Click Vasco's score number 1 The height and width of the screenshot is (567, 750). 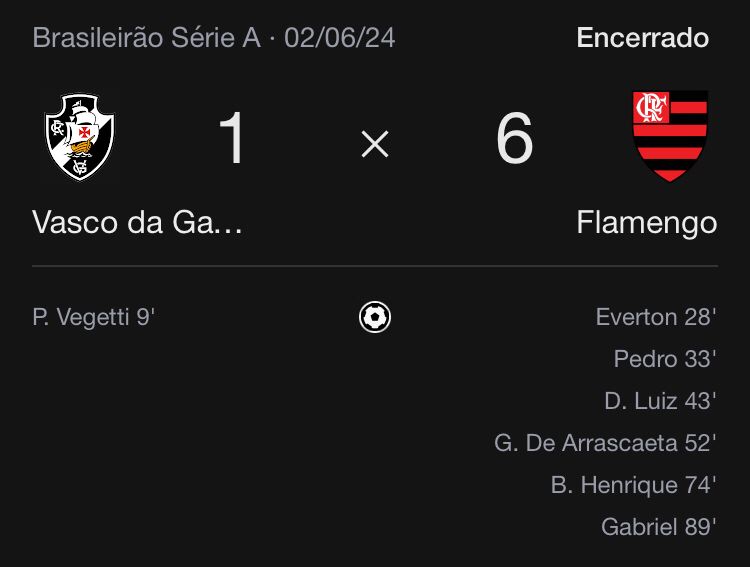coord(232,138)
